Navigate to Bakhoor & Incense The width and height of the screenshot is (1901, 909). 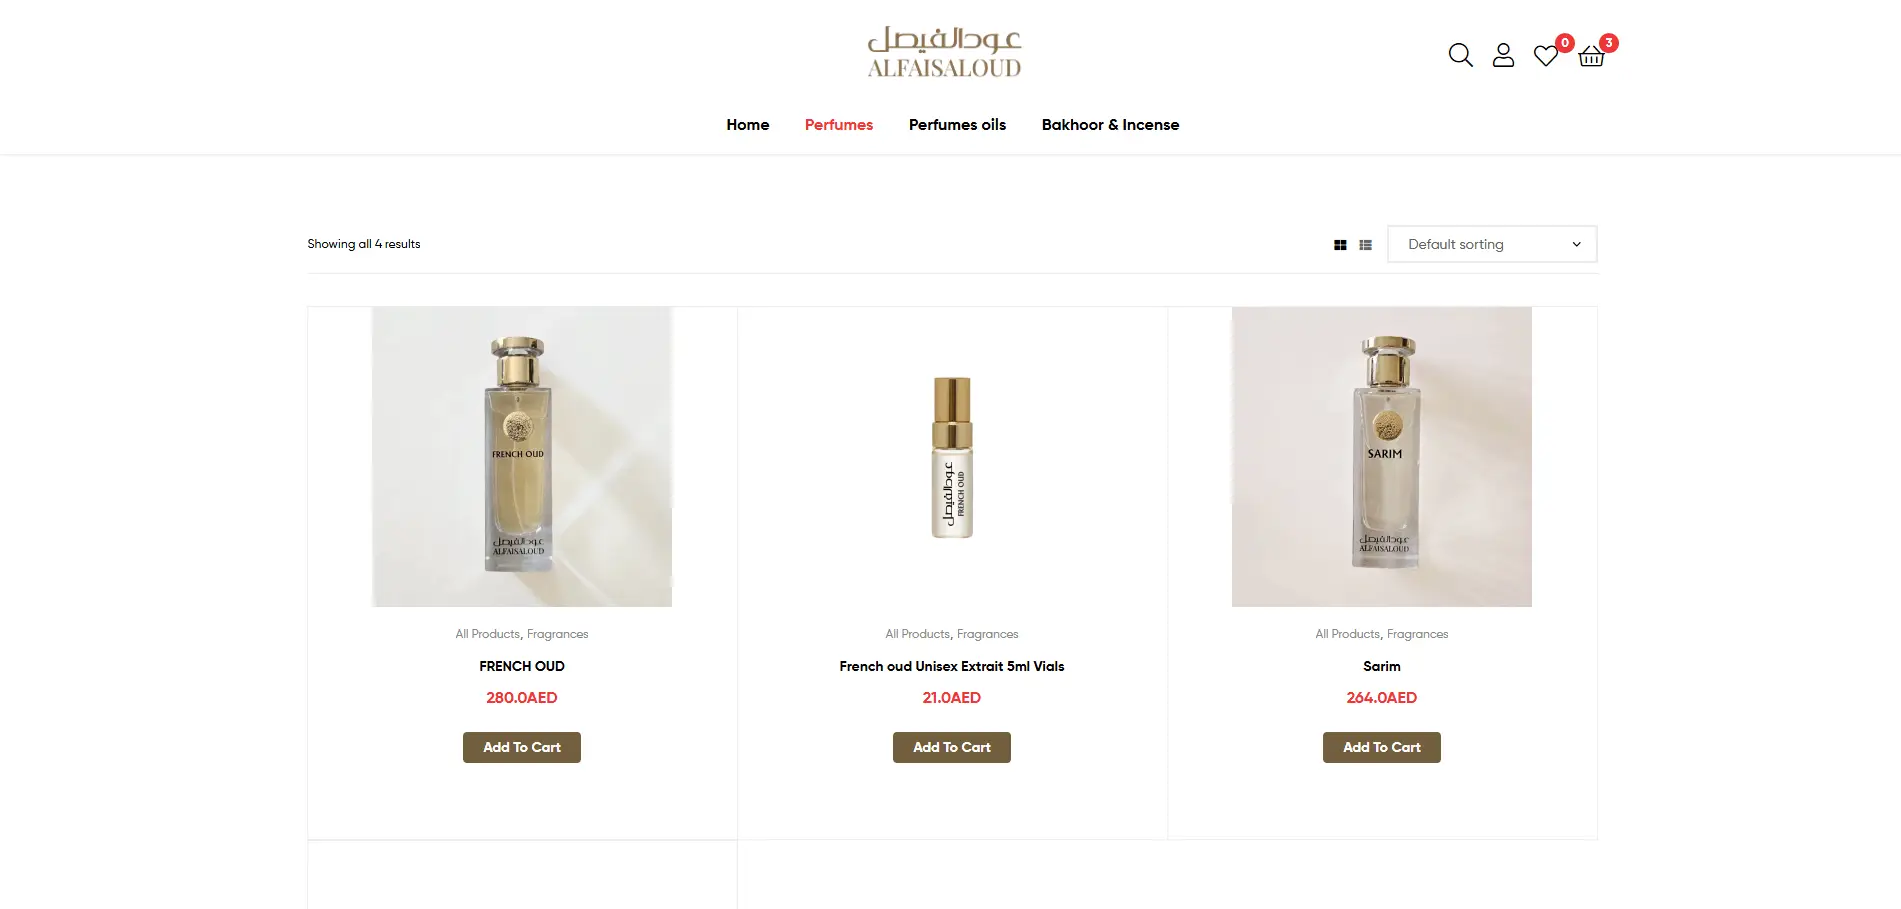tap(1110, 125)
